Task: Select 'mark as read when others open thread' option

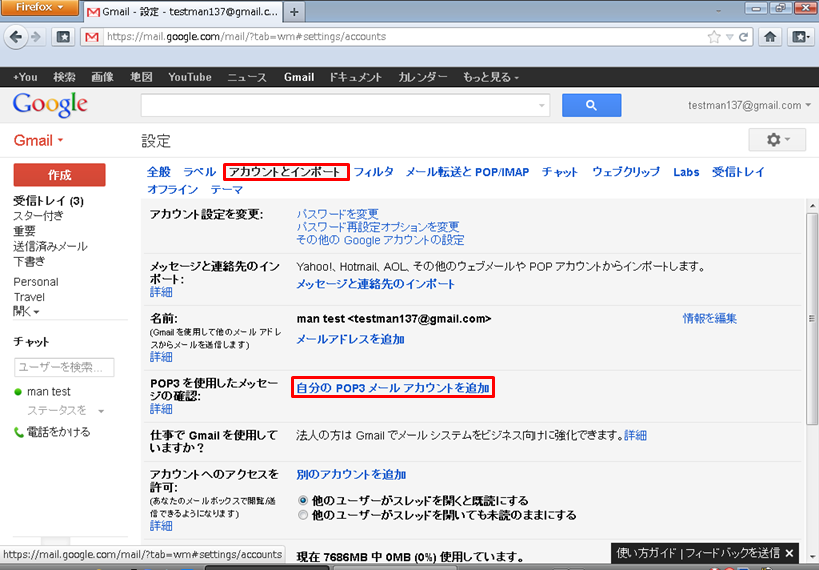Action: [303, 501]
